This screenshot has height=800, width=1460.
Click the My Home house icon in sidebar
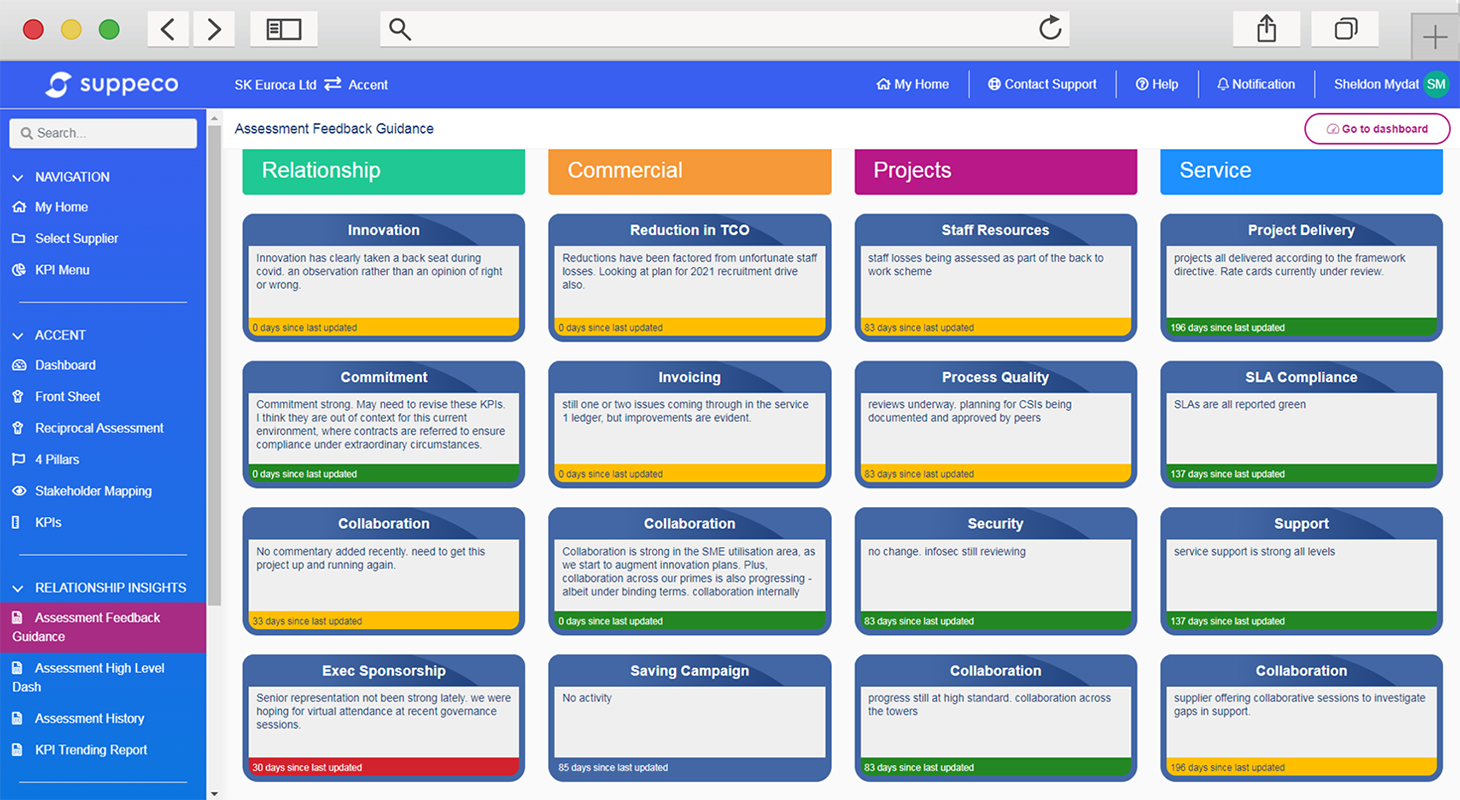pos(18,207)
